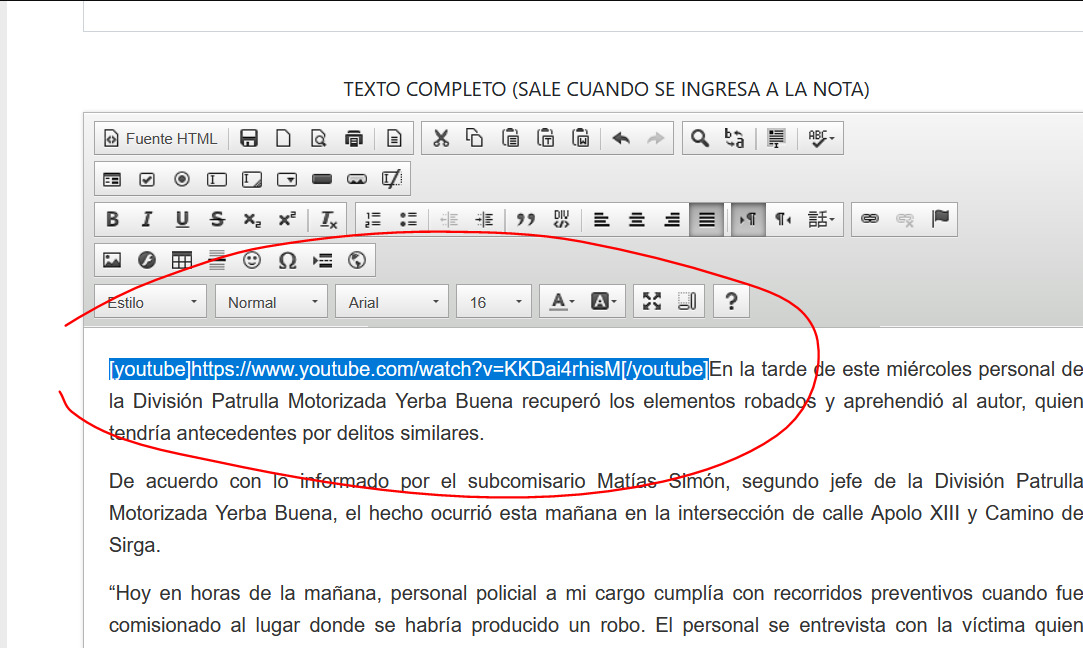Open Fuente HTML source view

pyautogui.click(x=160, y=138)
